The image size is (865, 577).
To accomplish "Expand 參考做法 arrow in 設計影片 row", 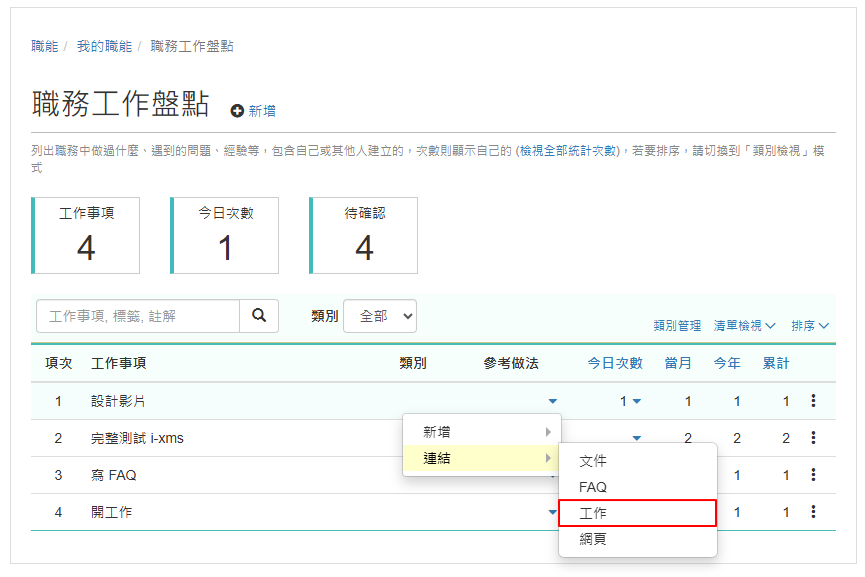I will pos(553,402).
